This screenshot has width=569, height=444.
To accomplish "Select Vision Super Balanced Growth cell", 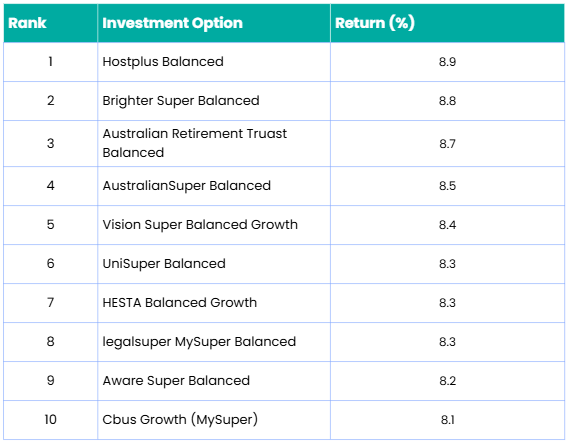I will coord(214,225).
